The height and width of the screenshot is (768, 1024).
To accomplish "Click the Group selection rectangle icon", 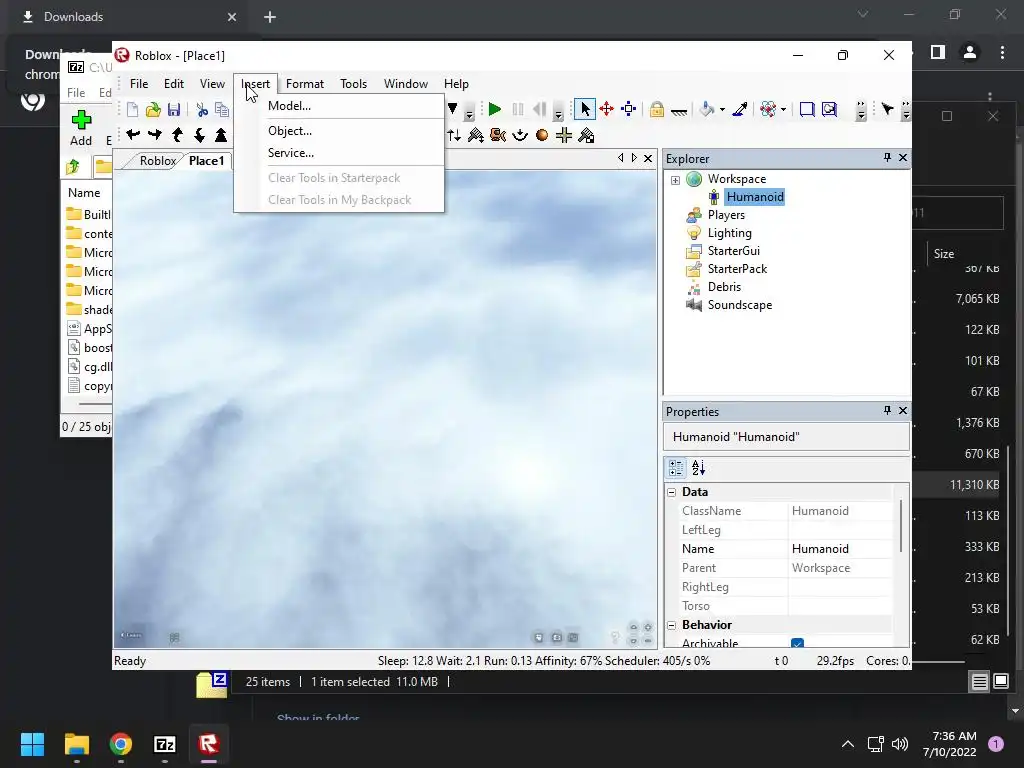I will (x=807, y=109).
